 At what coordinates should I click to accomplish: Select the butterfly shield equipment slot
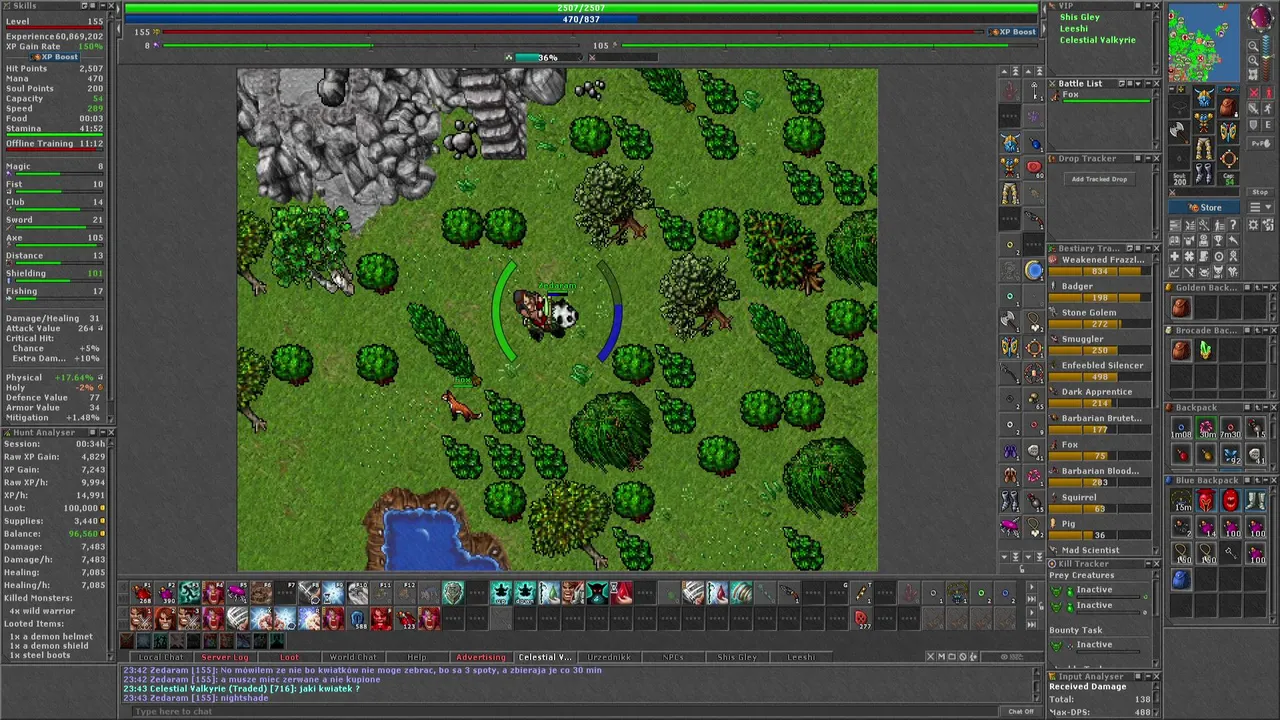(1229, 132)
